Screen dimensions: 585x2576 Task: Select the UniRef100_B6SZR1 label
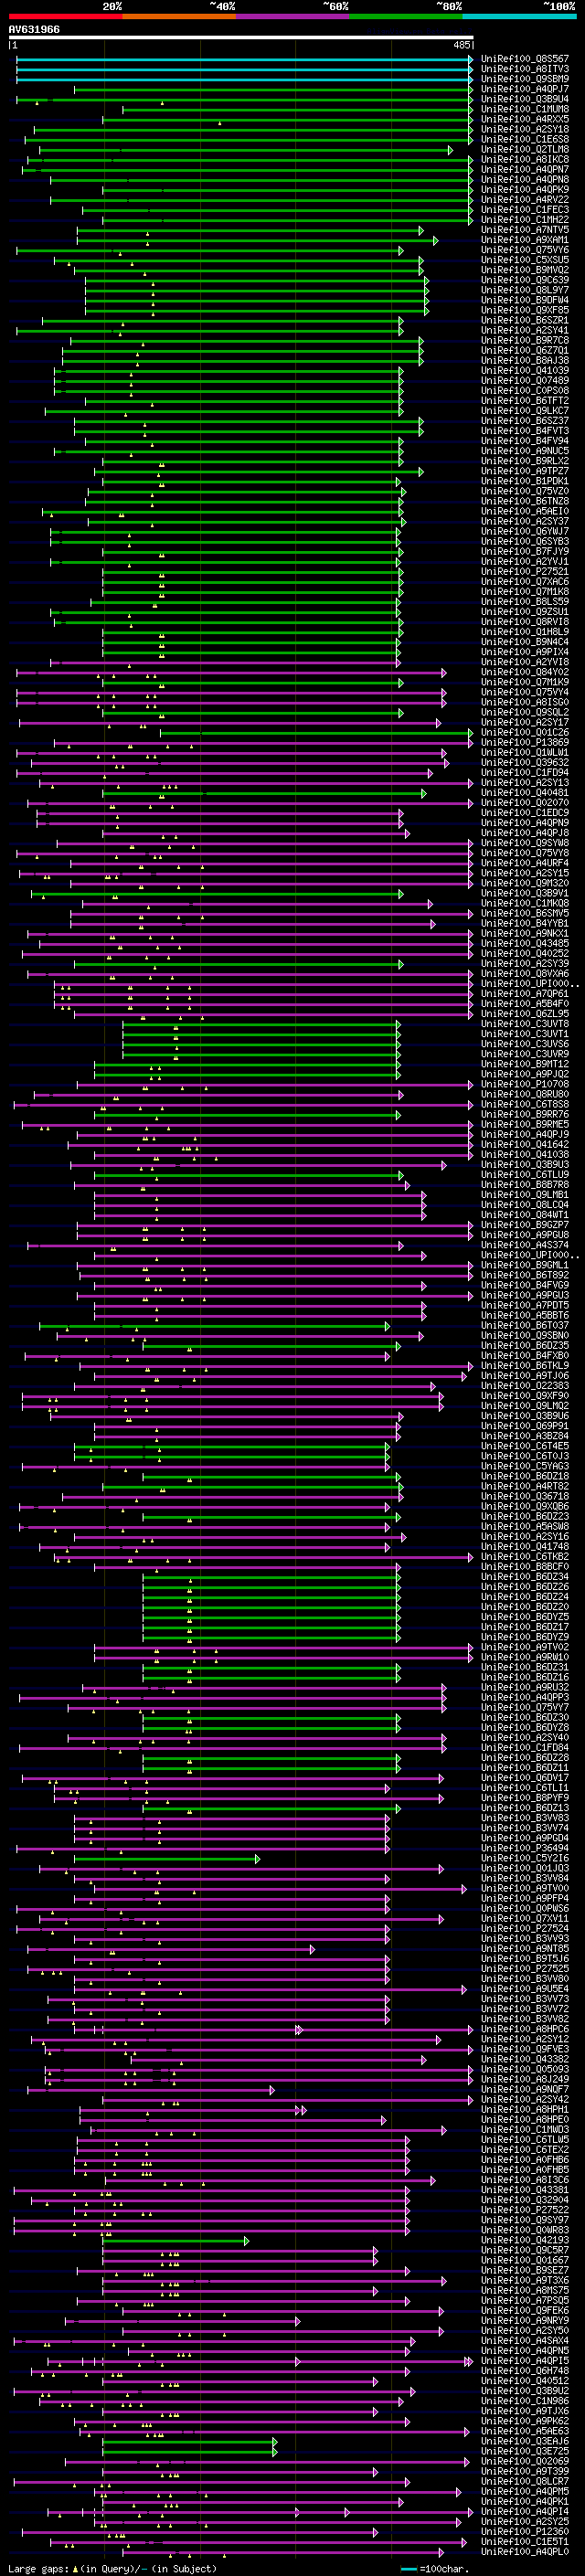coord(525,321)
